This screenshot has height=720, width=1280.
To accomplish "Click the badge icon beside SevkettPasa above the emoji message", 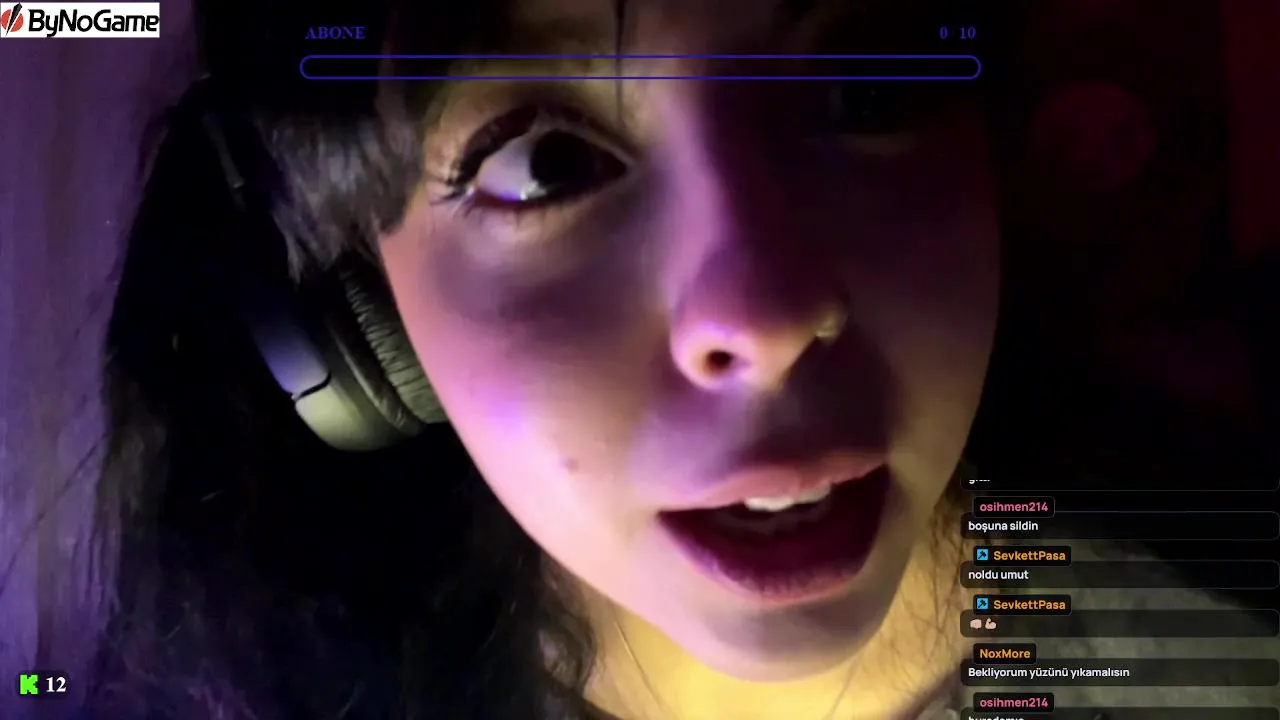I will 982,604.
